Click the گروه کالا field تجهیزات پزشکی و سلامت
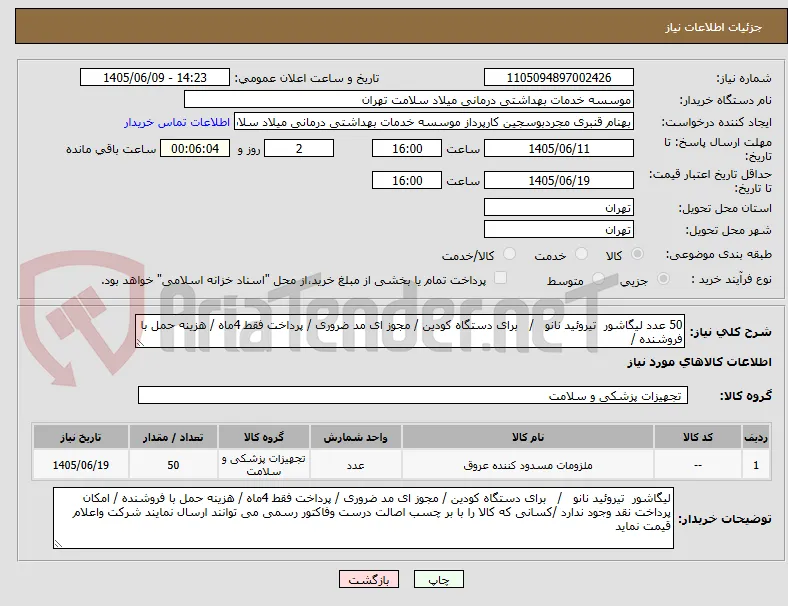The image size is (788, 606). (x=413, y=395)
